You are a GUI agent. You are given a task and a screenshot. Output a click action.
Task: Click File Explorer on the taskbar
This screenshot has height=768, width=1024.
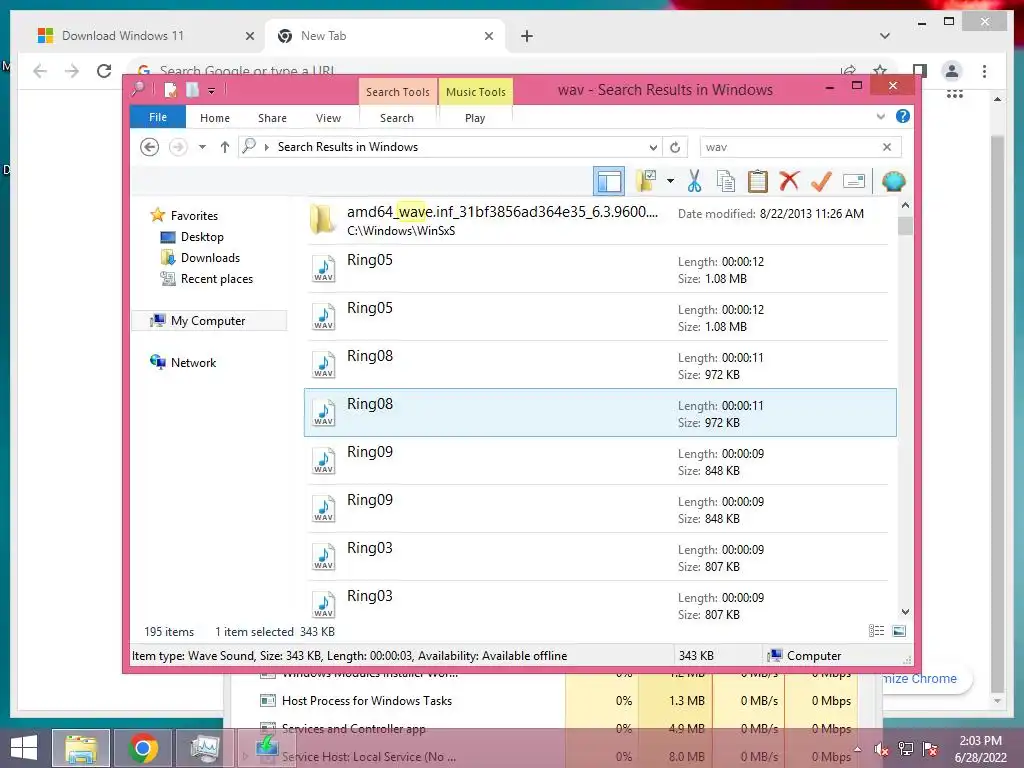(80, 748)
